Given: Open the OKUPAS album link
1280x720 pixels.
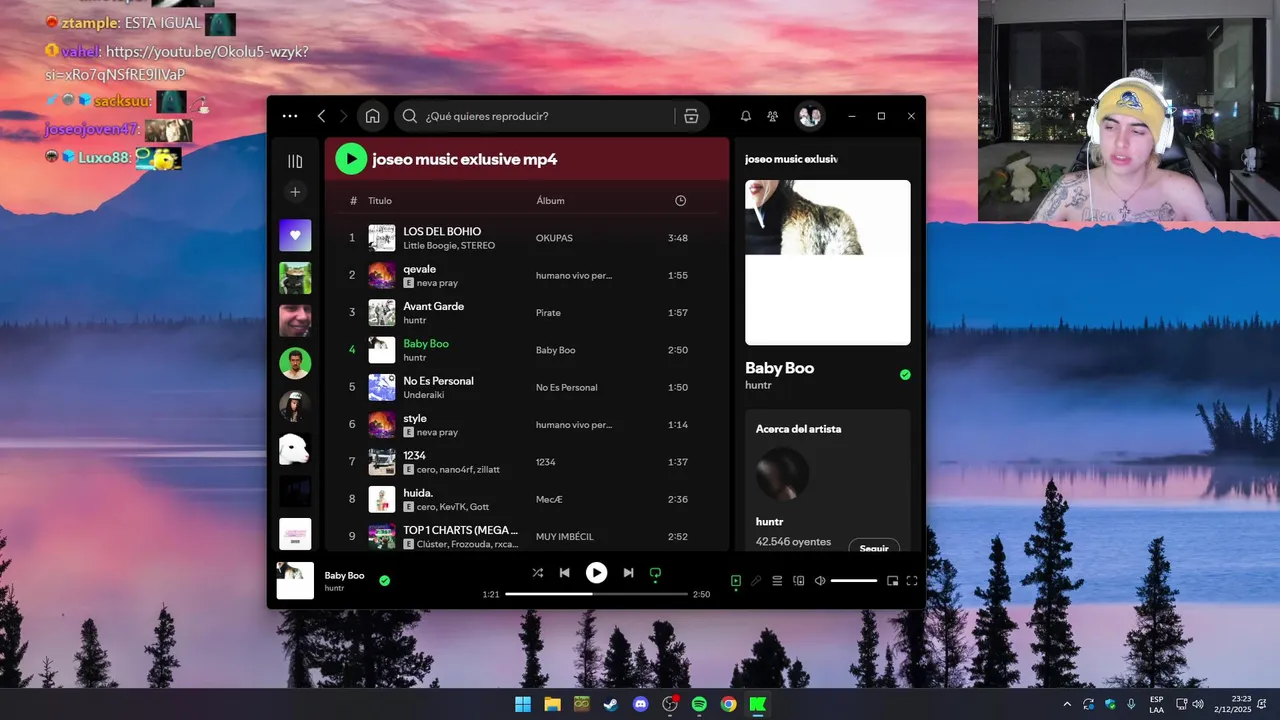Looking at the screenshot, I should pyautogui.click(x=554, y=238).
